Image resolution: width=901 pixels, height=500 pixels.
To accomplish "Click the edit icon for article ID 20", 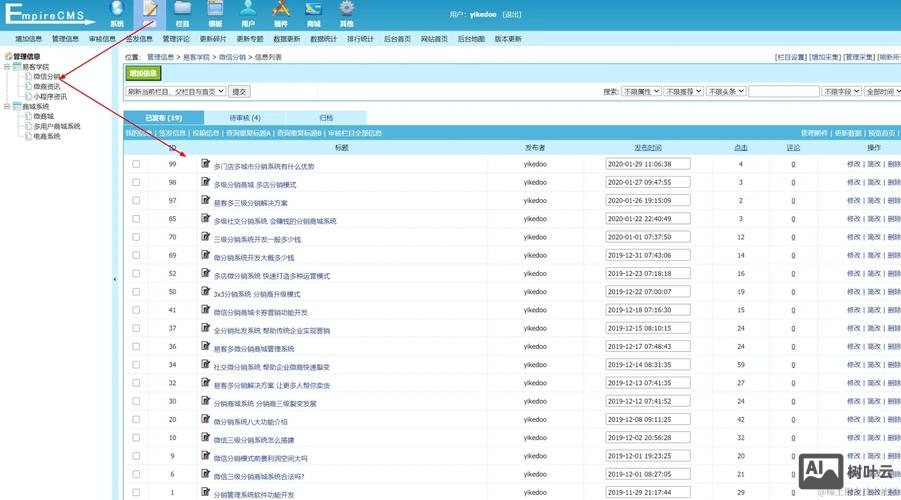I will click(205, 419).
